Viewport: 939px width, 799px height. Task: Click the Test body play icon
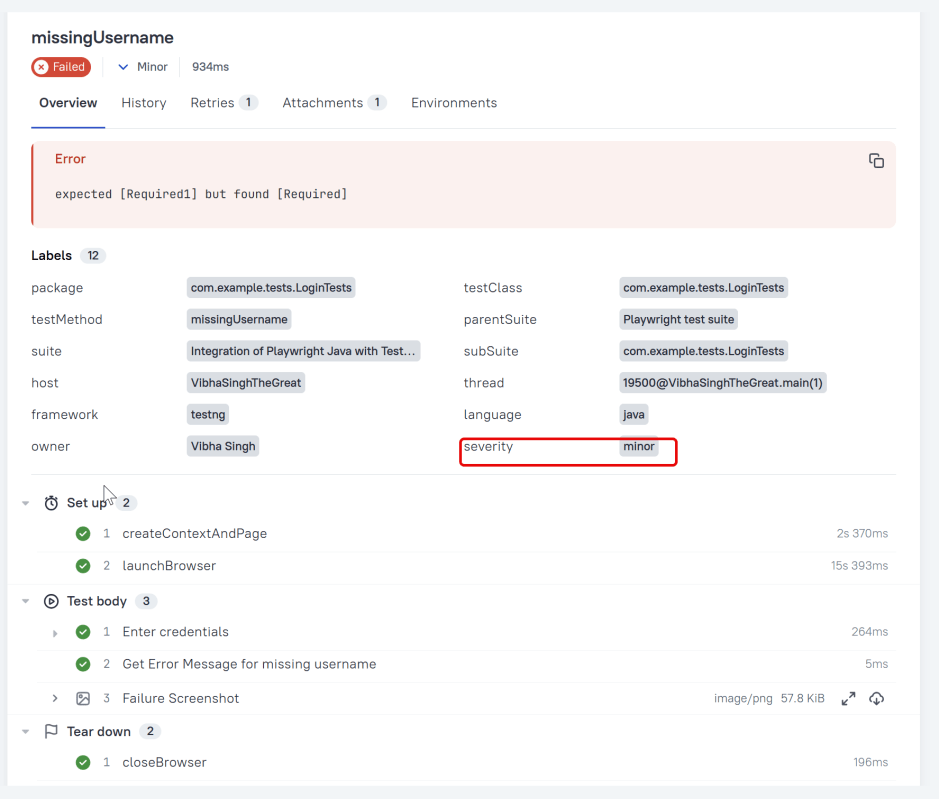[52, 601]
